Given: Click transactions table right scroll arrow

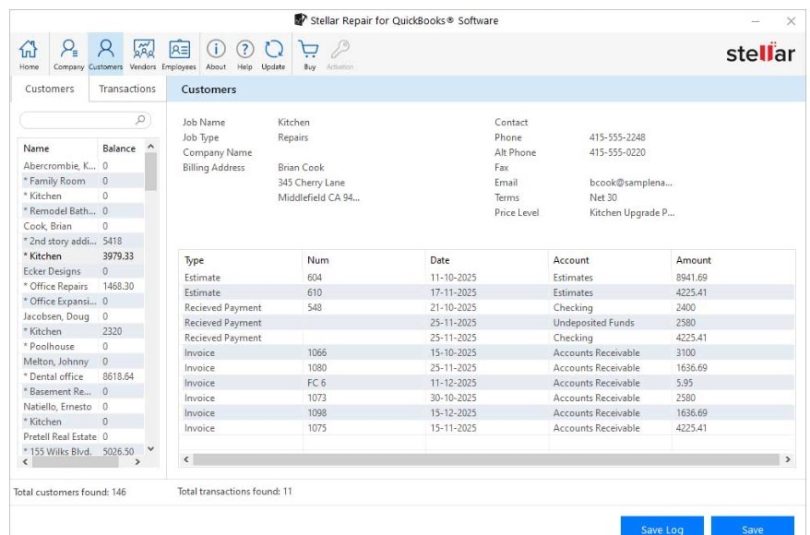Looking at the screenshot, I should pos(788,459).
